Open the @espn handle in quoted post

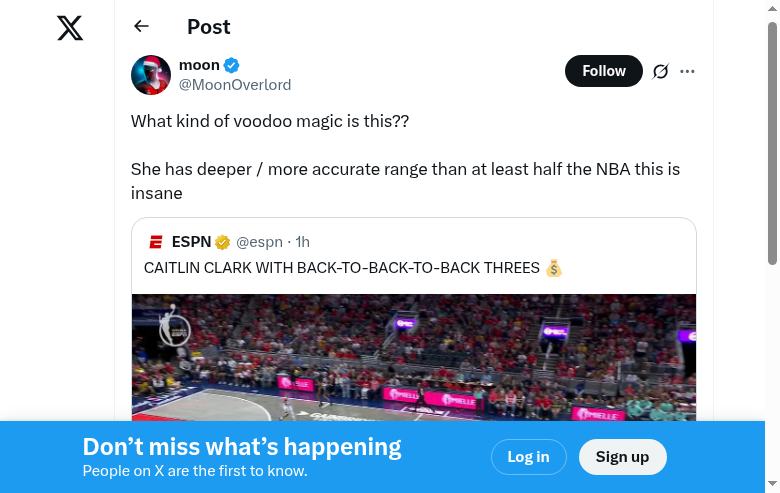(260, 242)
